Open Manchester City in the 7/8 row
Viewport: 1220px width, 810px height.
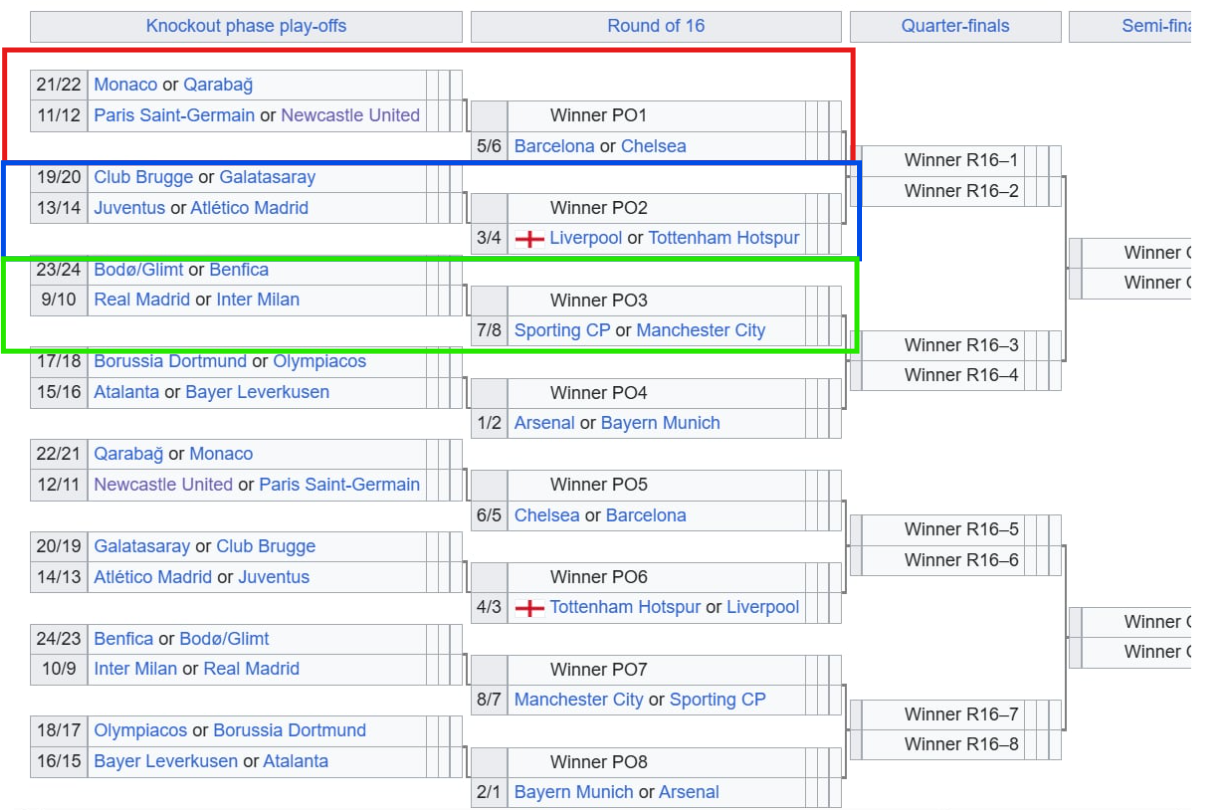pos(700,330)
